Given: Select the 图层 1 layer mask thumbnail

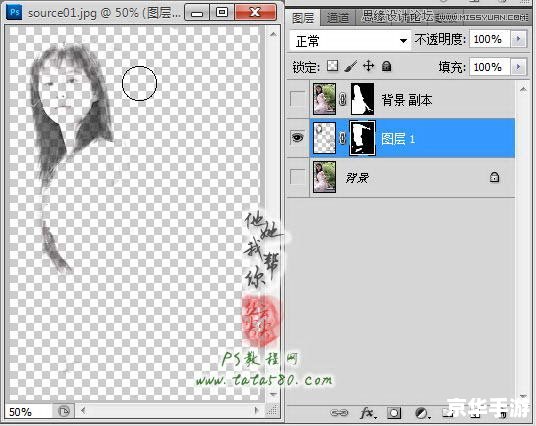Looking at the screenshot, I should [362, 138].
